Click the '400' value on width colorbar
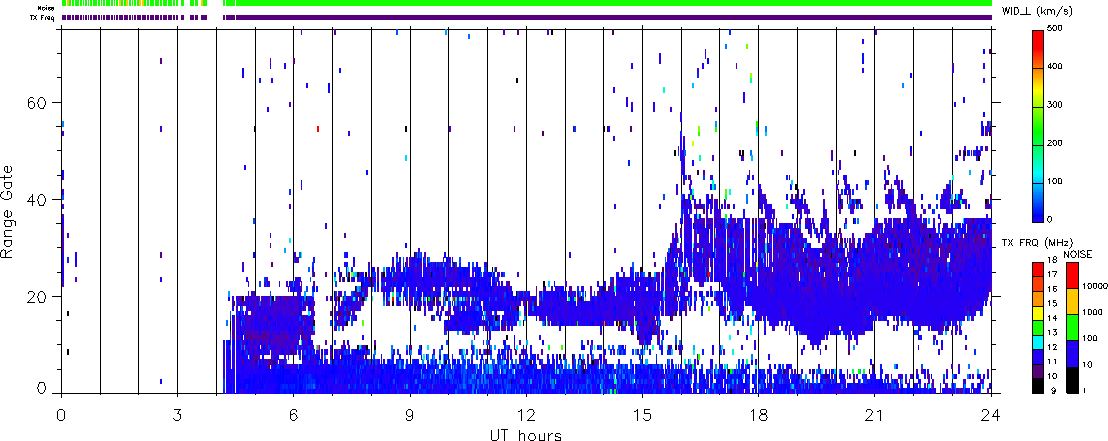This screenshot has width=1108, height=441. pos(1054,66)
